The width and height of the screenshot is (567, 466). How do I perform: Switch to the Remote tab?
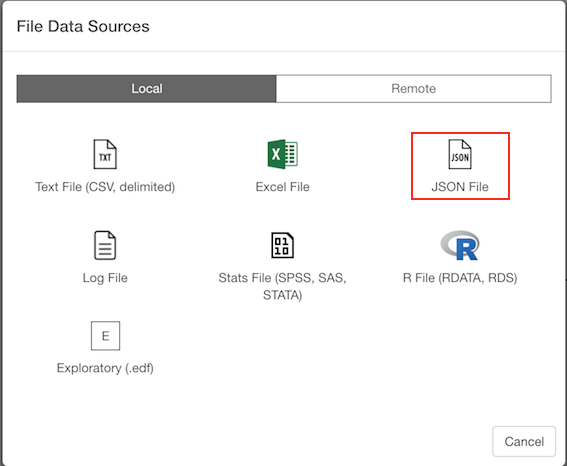(x=414, y=89)
